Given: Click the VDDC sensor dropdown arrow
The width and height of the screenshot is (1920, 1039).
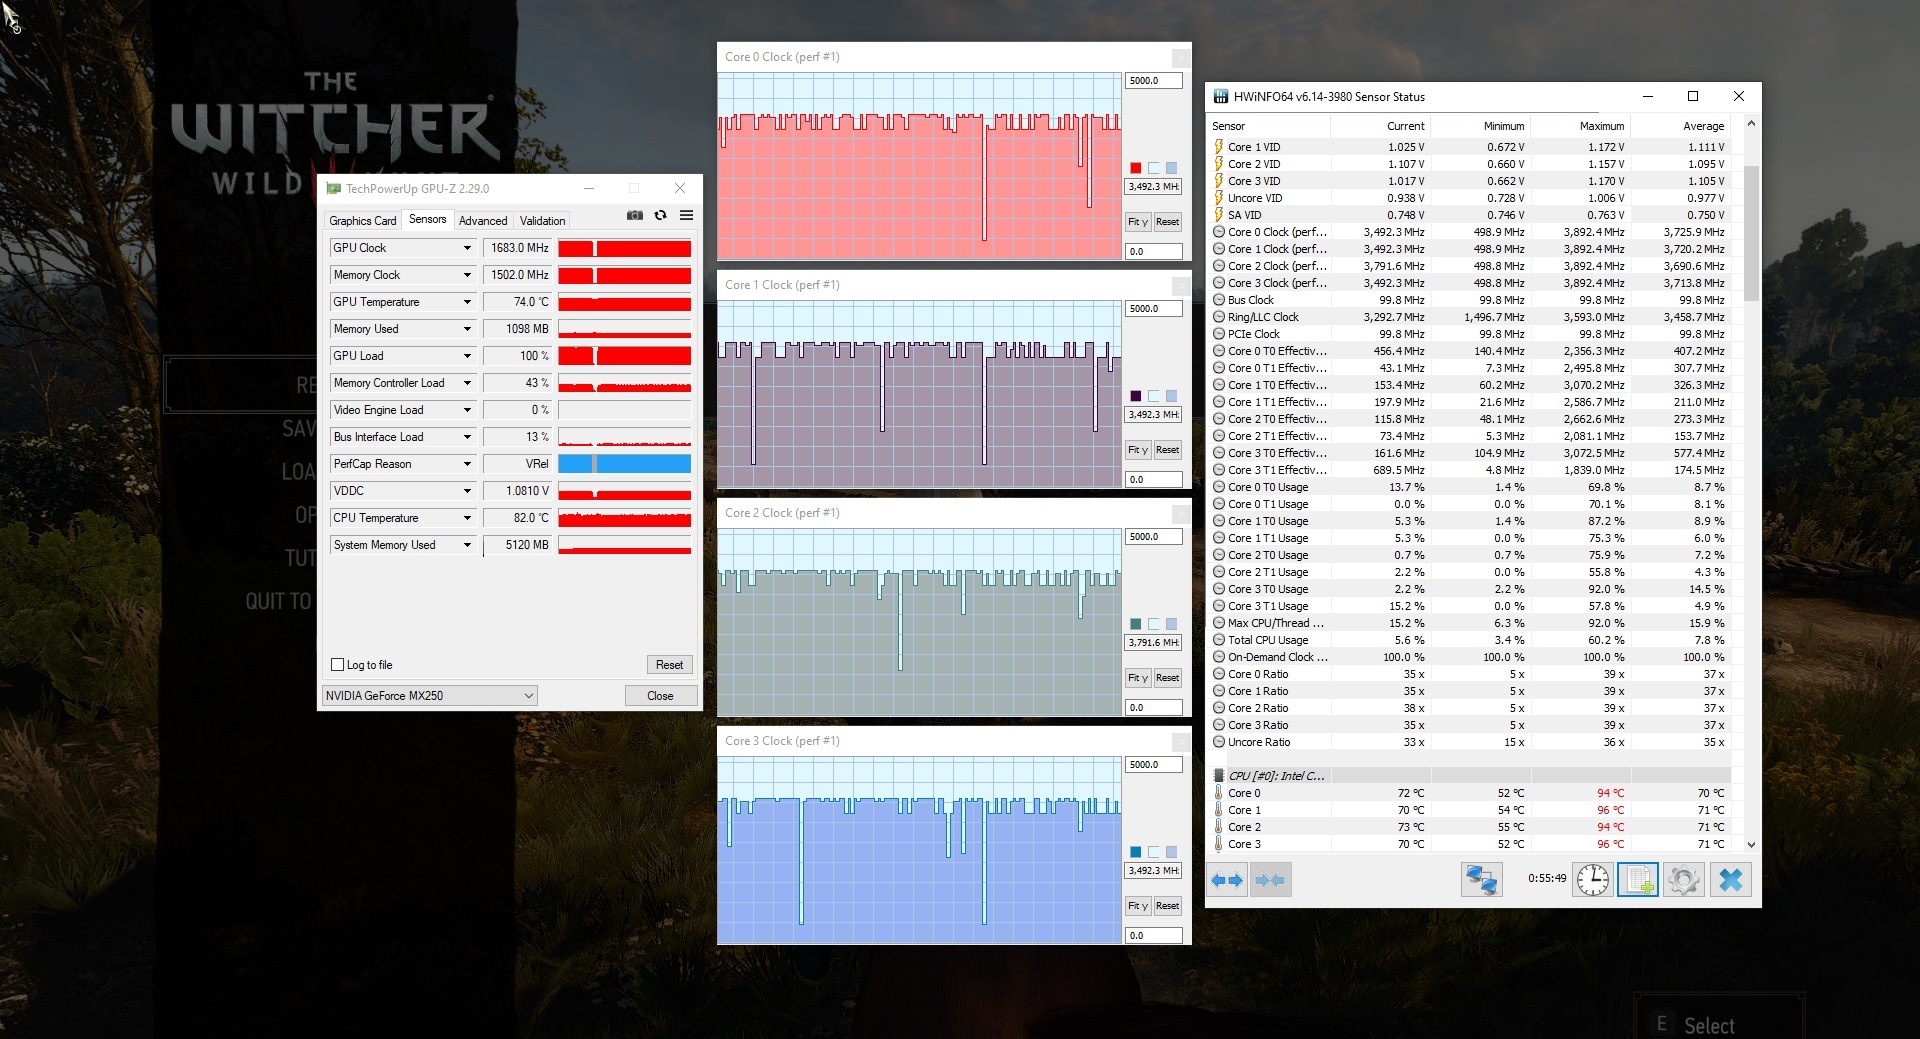Looking at the screenshot, I should 466,491.
